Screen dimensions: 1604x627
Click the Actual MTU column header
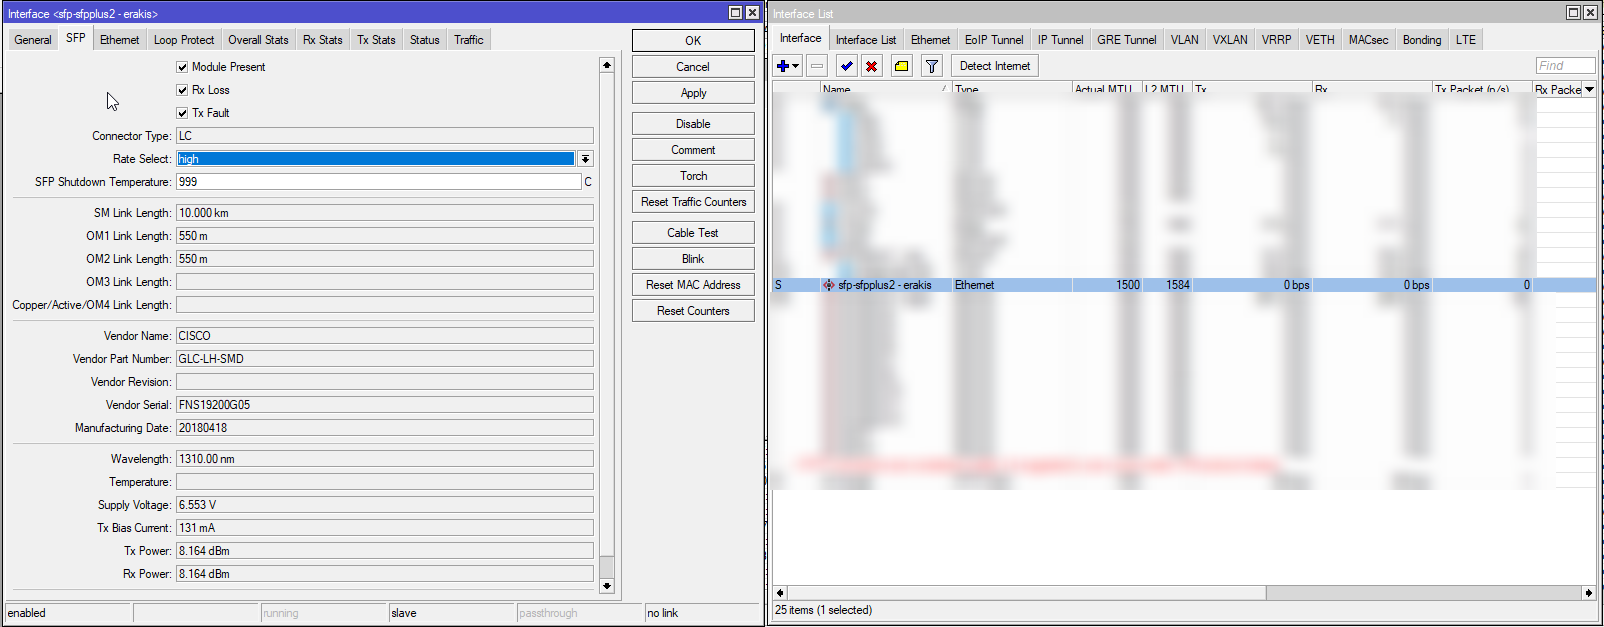click(1107, 89)
